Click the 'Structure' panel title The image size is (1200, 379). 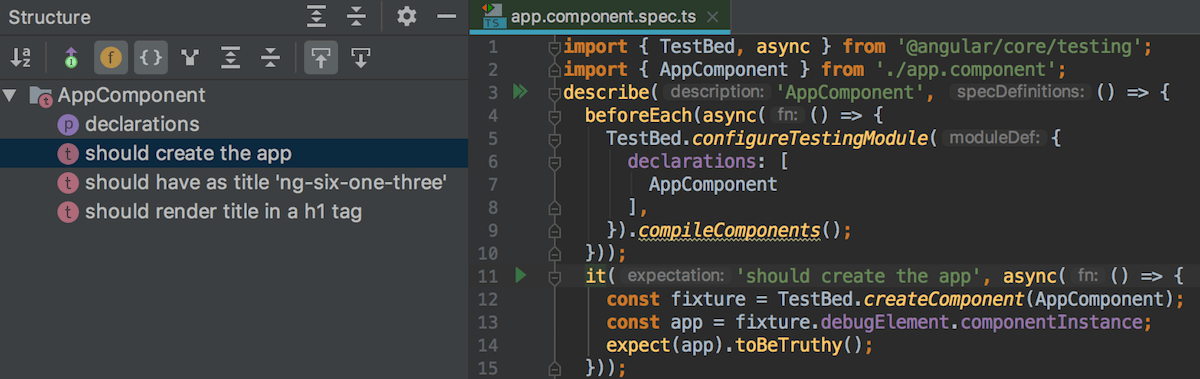tap(49, 17)
